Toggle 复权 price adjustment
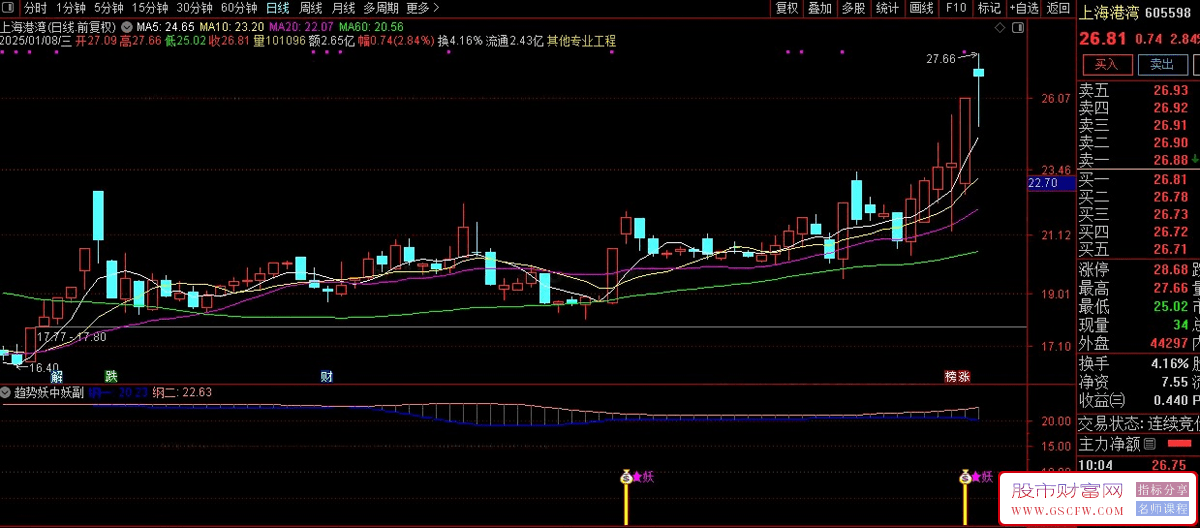1200x528 pixels. coord(787,8)
